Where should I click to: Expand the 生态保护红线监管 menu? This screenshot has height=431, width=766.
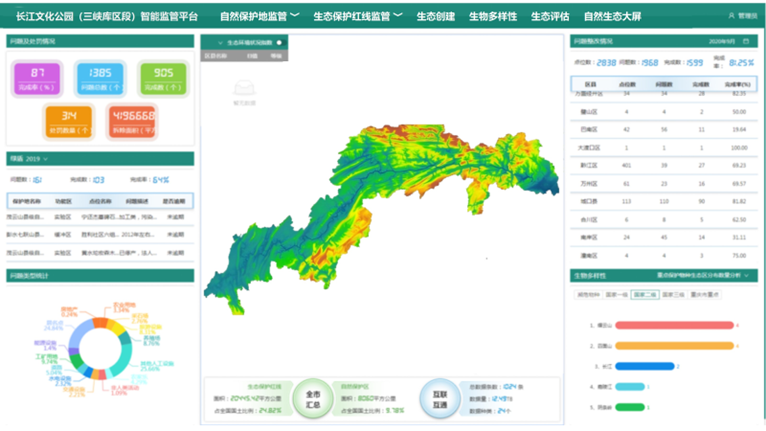coord(357,17)
